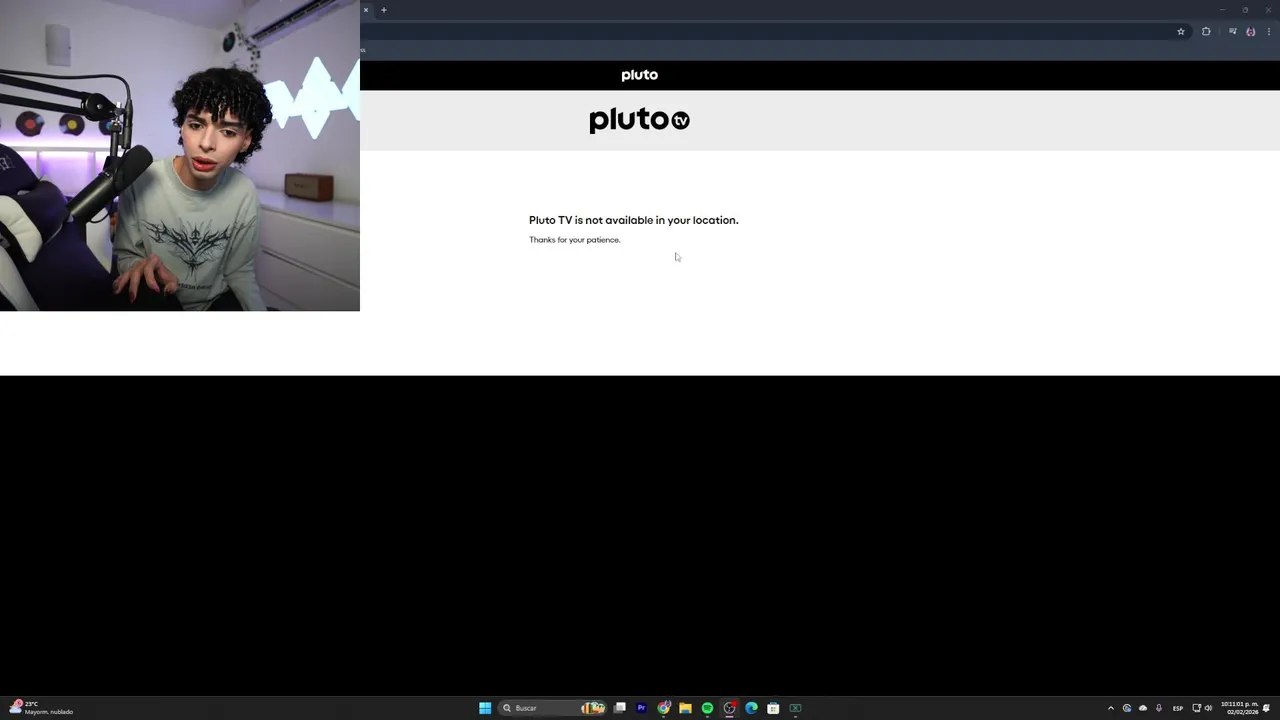This screenshot has width=1280, height=720.
Task: Open the network status tray icon
Action: [1197, 708]
